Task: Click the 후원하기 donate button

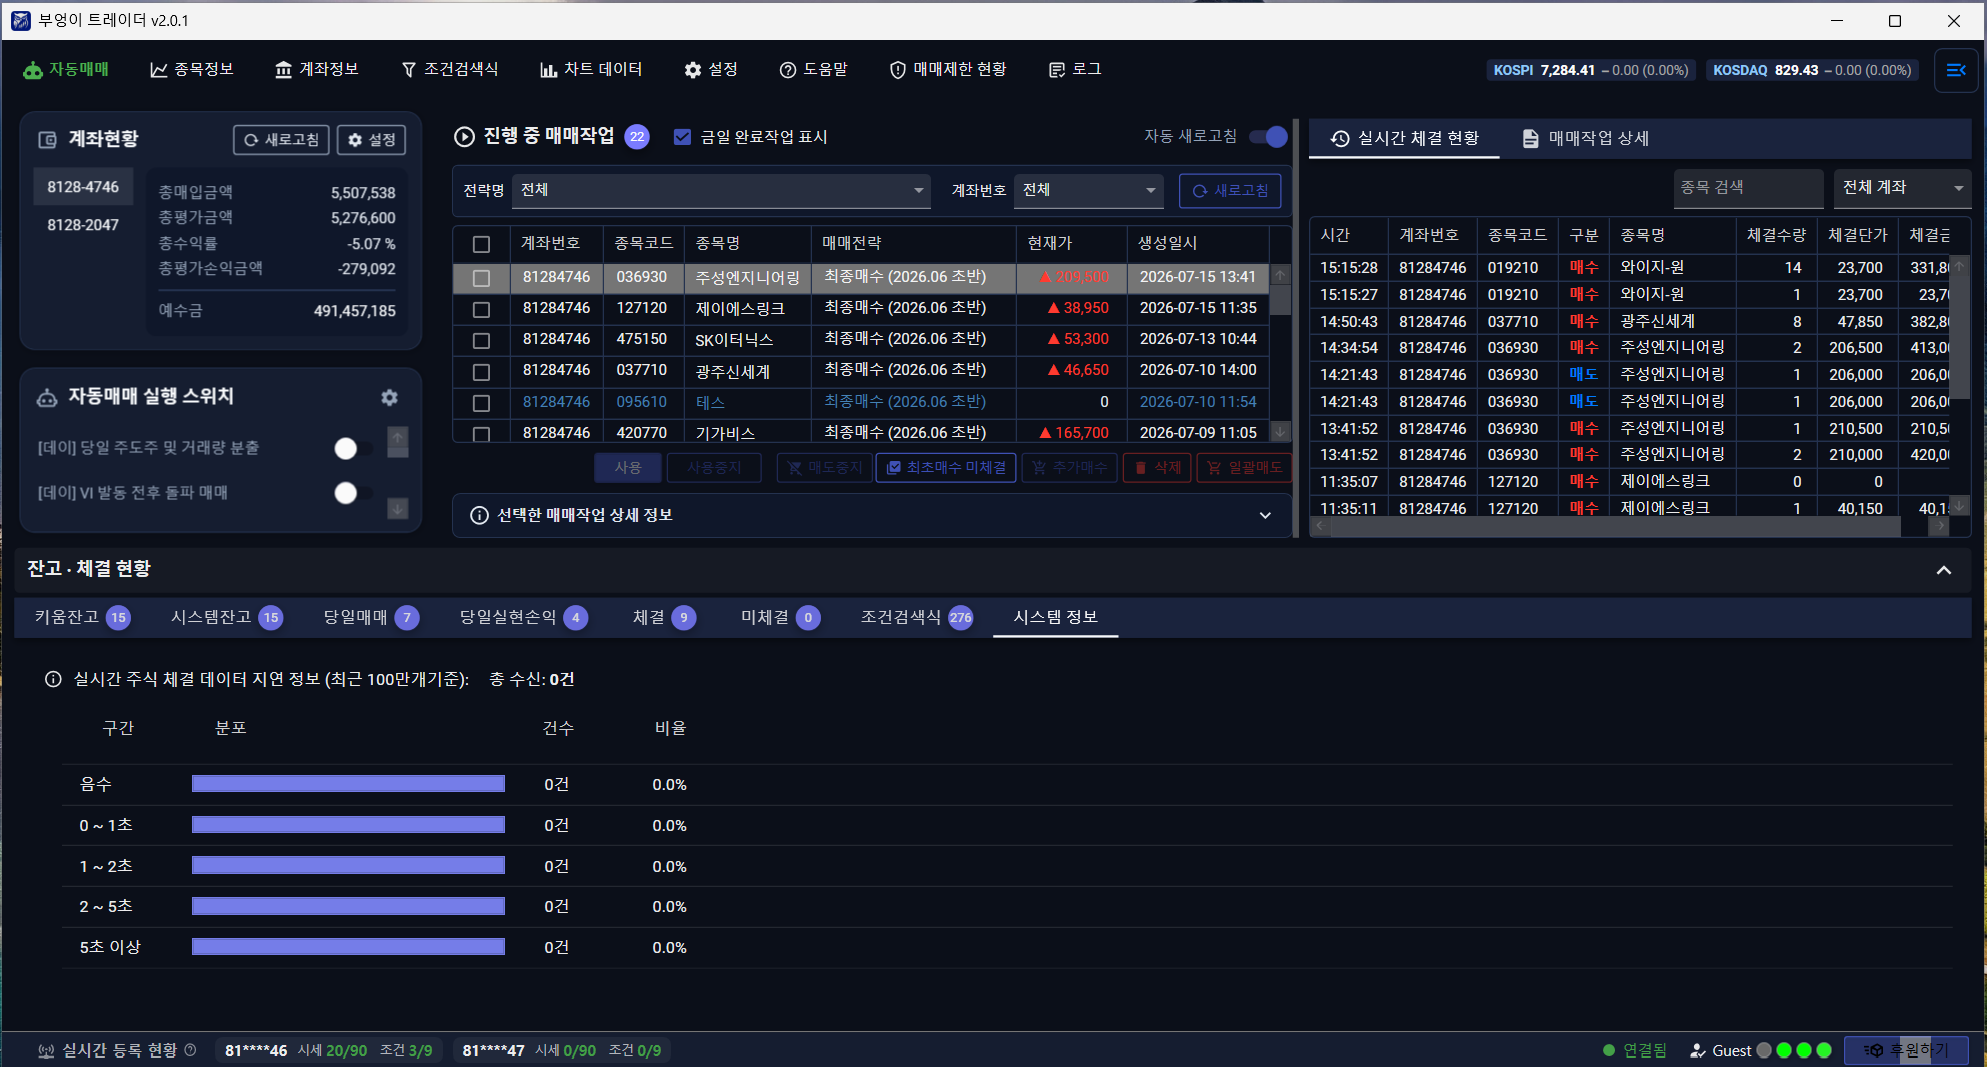Action: tap(1906, 1050)
